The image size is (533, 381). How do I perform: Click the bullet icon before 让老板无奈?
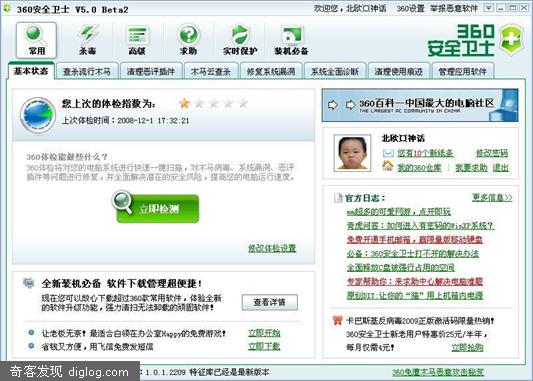pos(31,333)
